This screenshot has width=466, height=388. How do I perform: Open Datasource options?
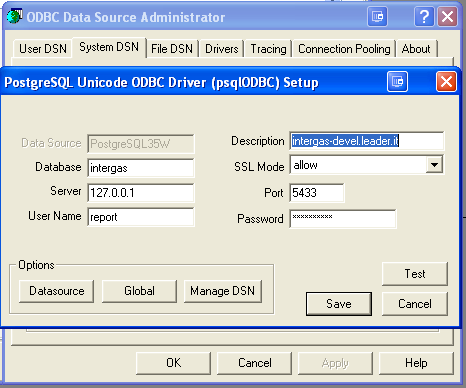(x=57, y=291)
